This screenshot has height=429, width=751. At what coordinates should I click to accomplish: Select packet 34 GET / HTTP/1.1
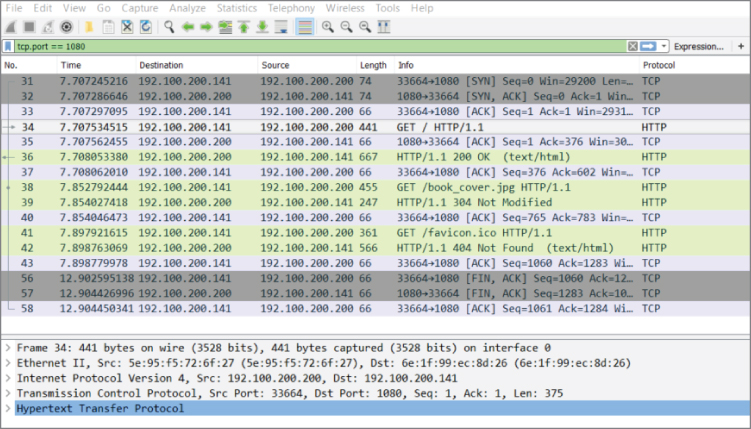pyautogui.click(x=376, y=127)
